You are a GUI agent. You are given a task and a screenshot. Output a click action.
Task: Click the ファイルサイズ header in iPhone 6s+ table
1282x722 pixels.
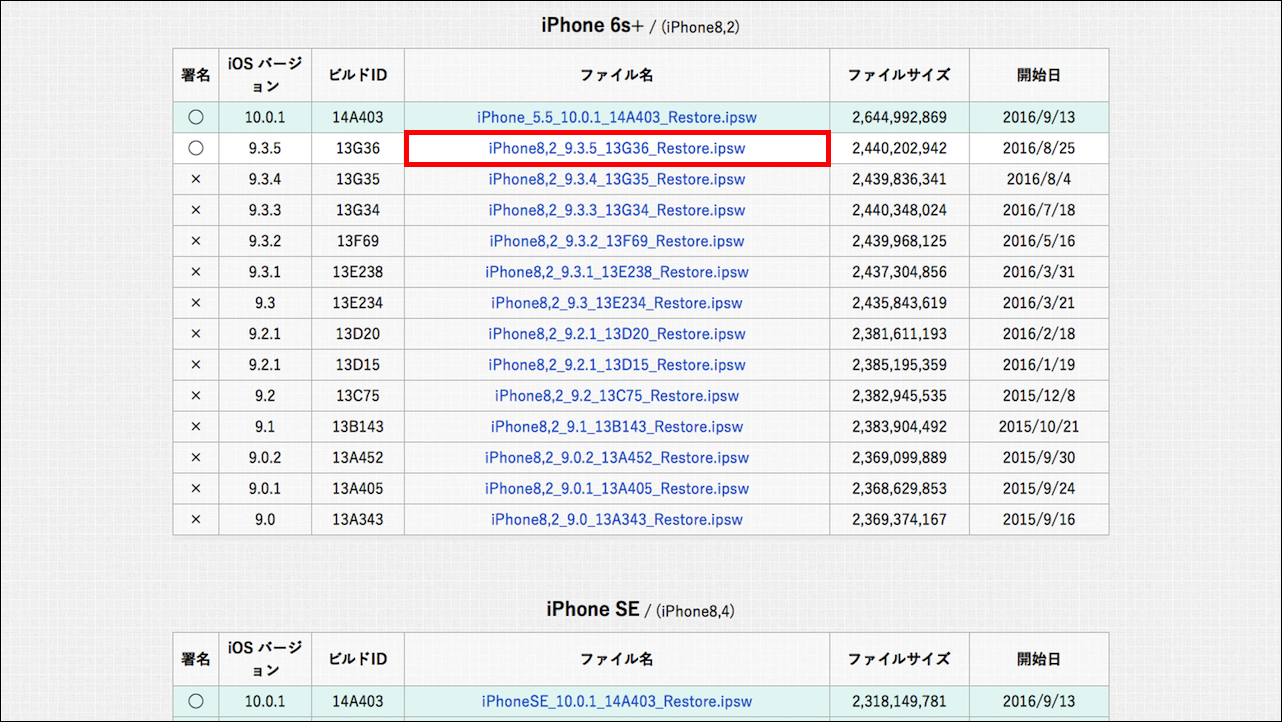(899, 75)
